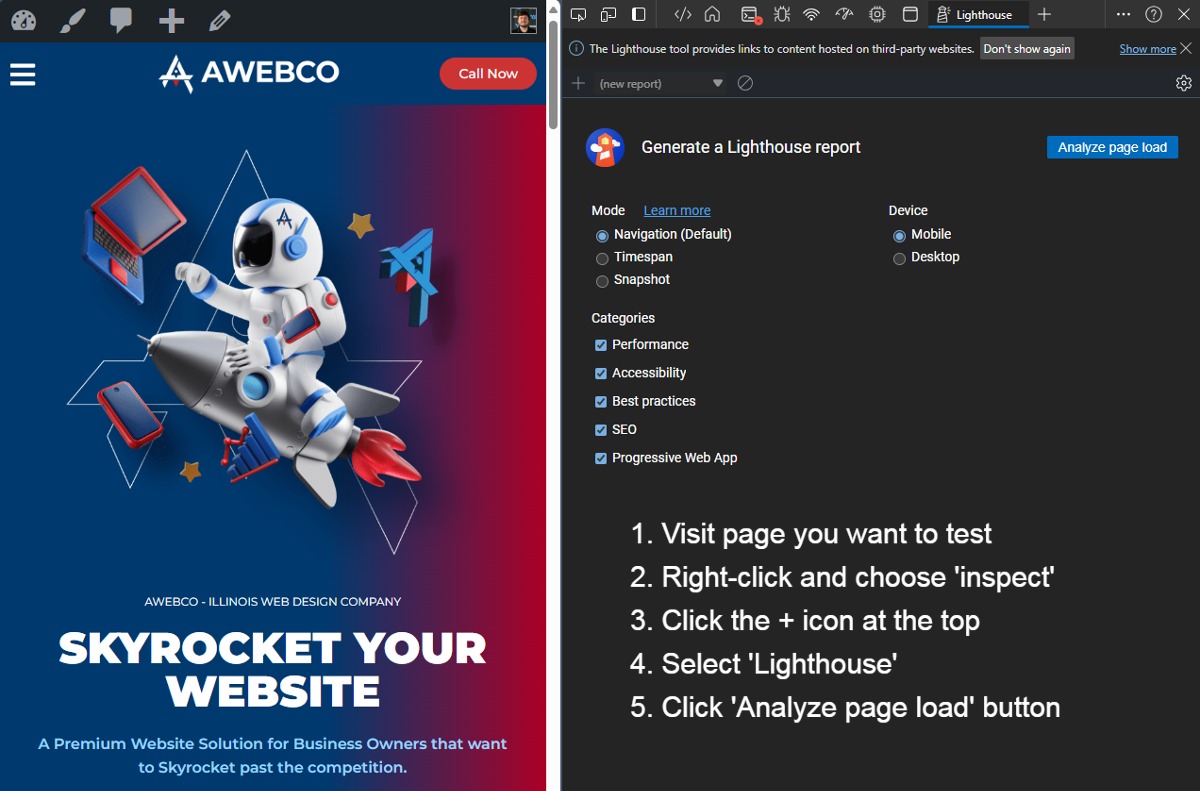Screen dimensions: 1200x791
Task: Open the Elements code brackets tool
Action: click(x=683, y=14)
